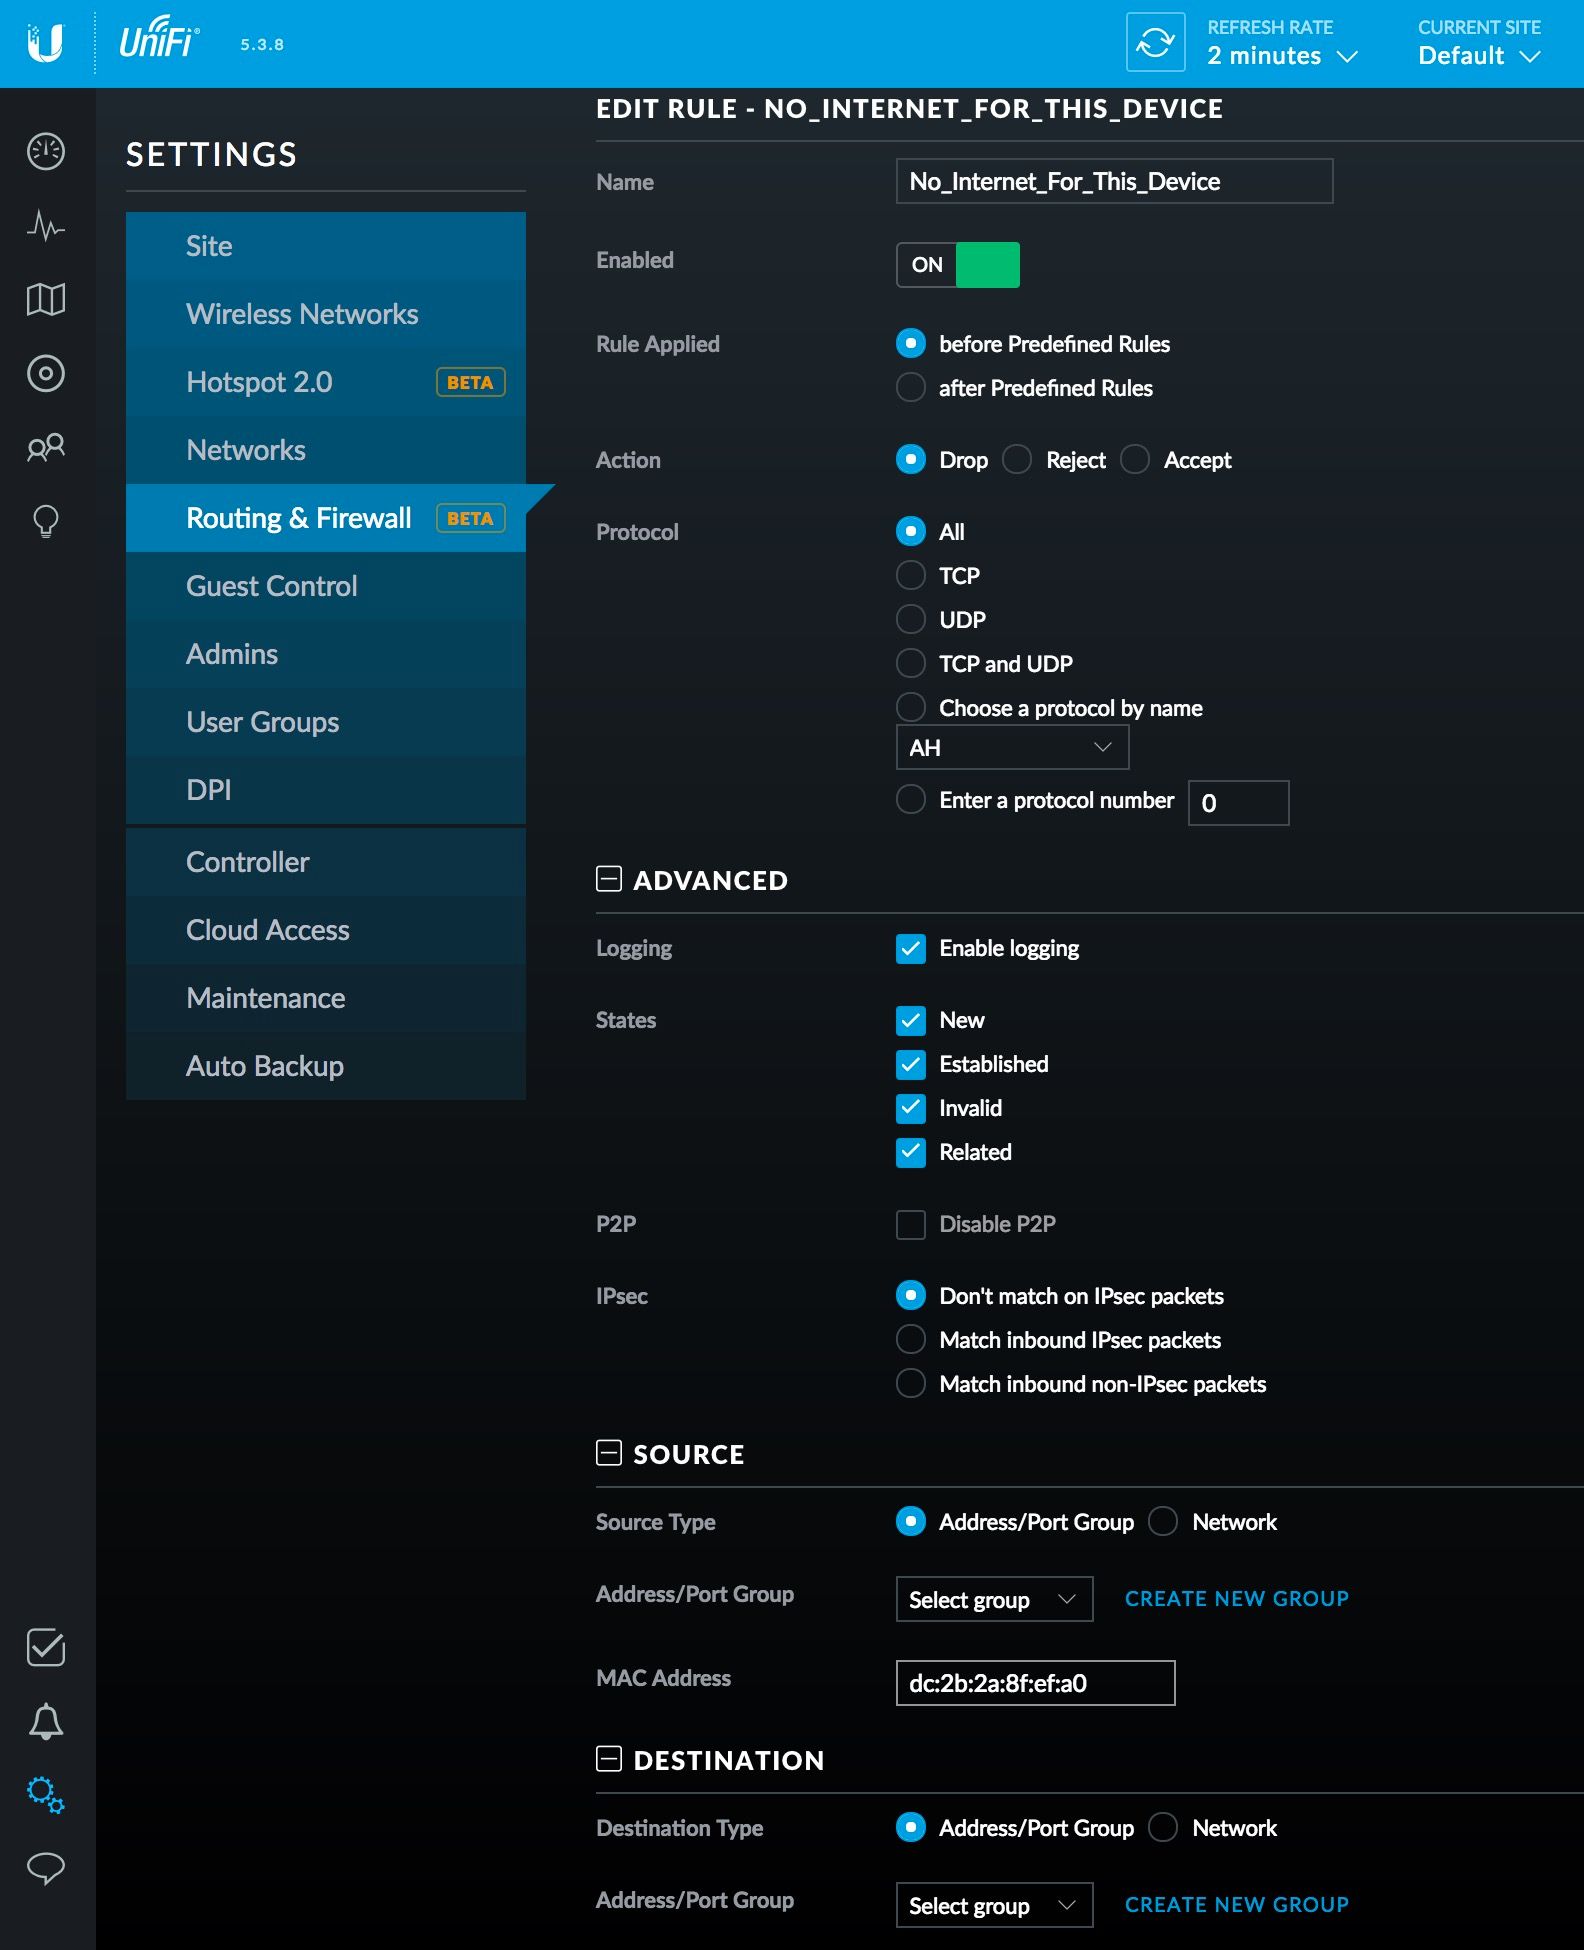Open the Alerts bell icon
The image size is (1584, 1950).
[x=46, y=1722]
